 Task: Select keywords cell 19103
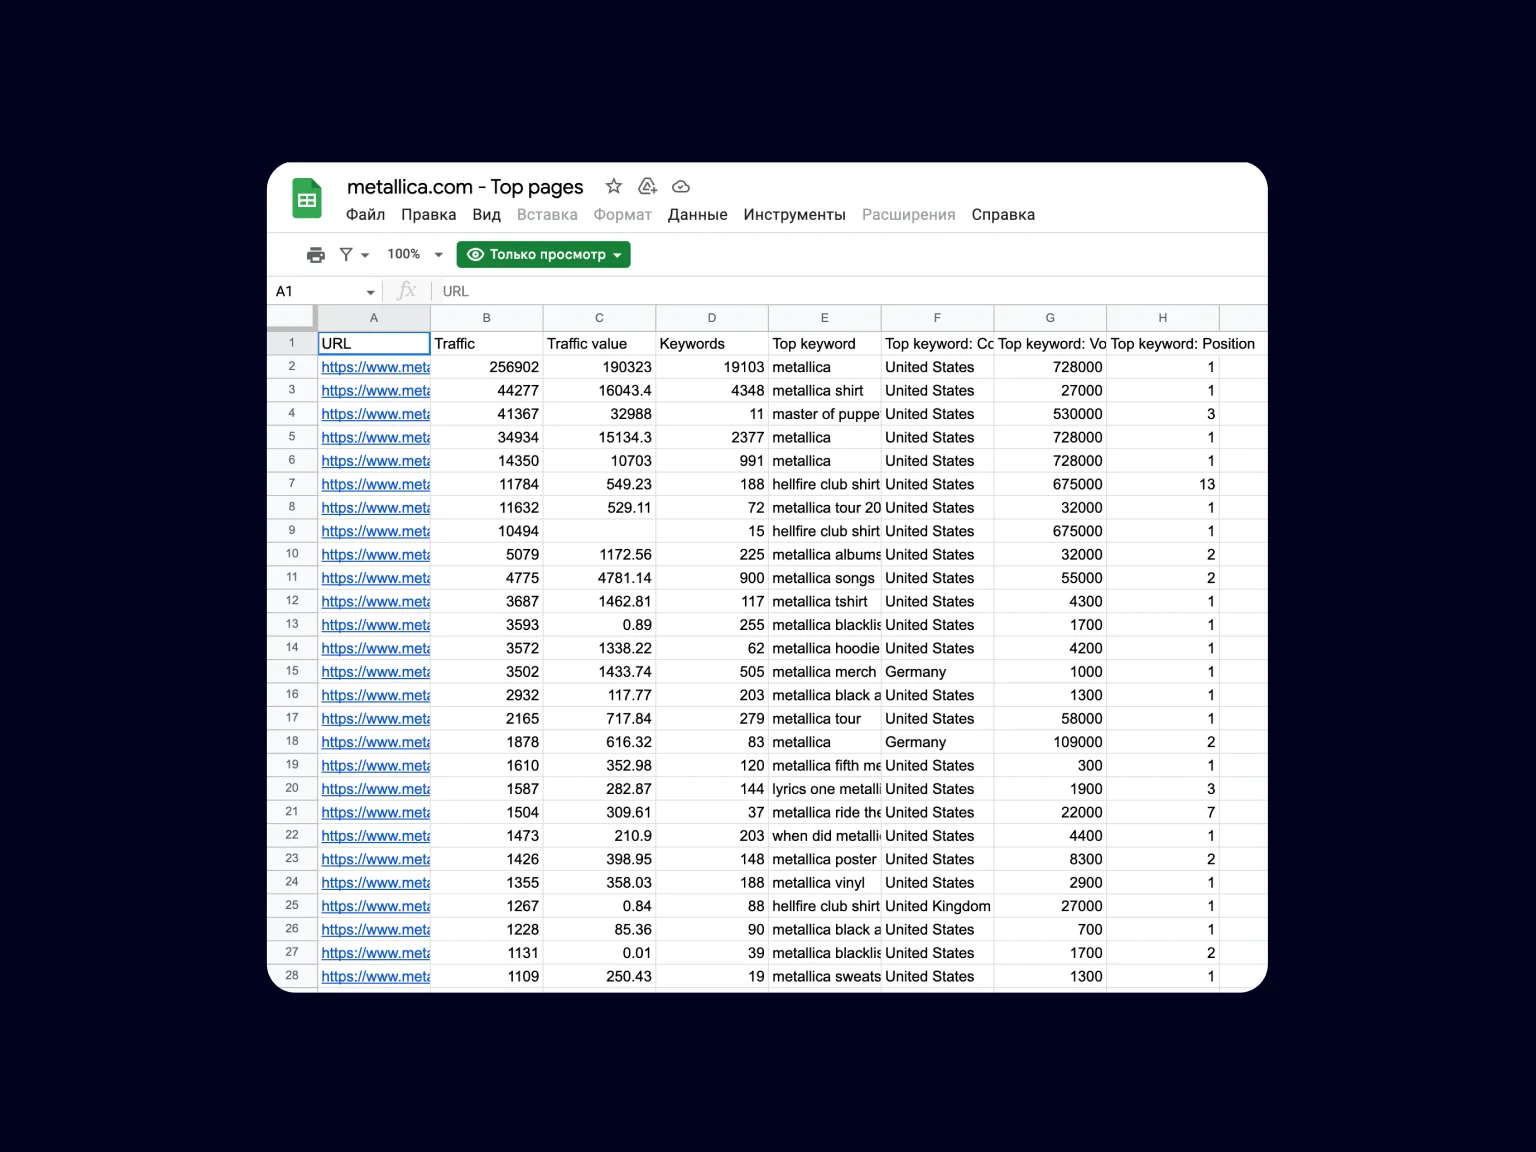(712, 367)
